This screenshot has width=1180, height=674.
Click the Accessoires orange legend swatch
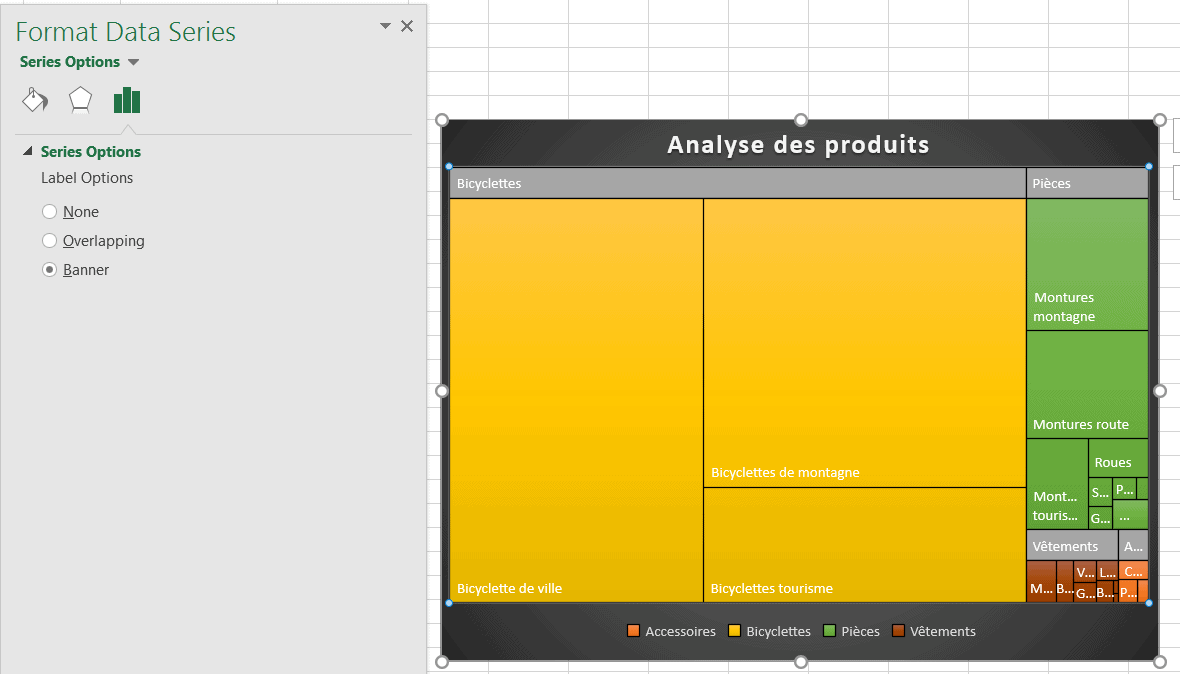633,631
